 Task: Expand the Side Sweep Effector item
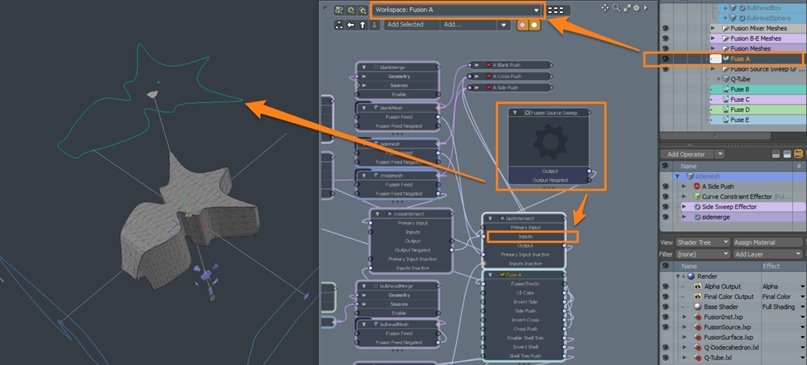pos(685,207)
